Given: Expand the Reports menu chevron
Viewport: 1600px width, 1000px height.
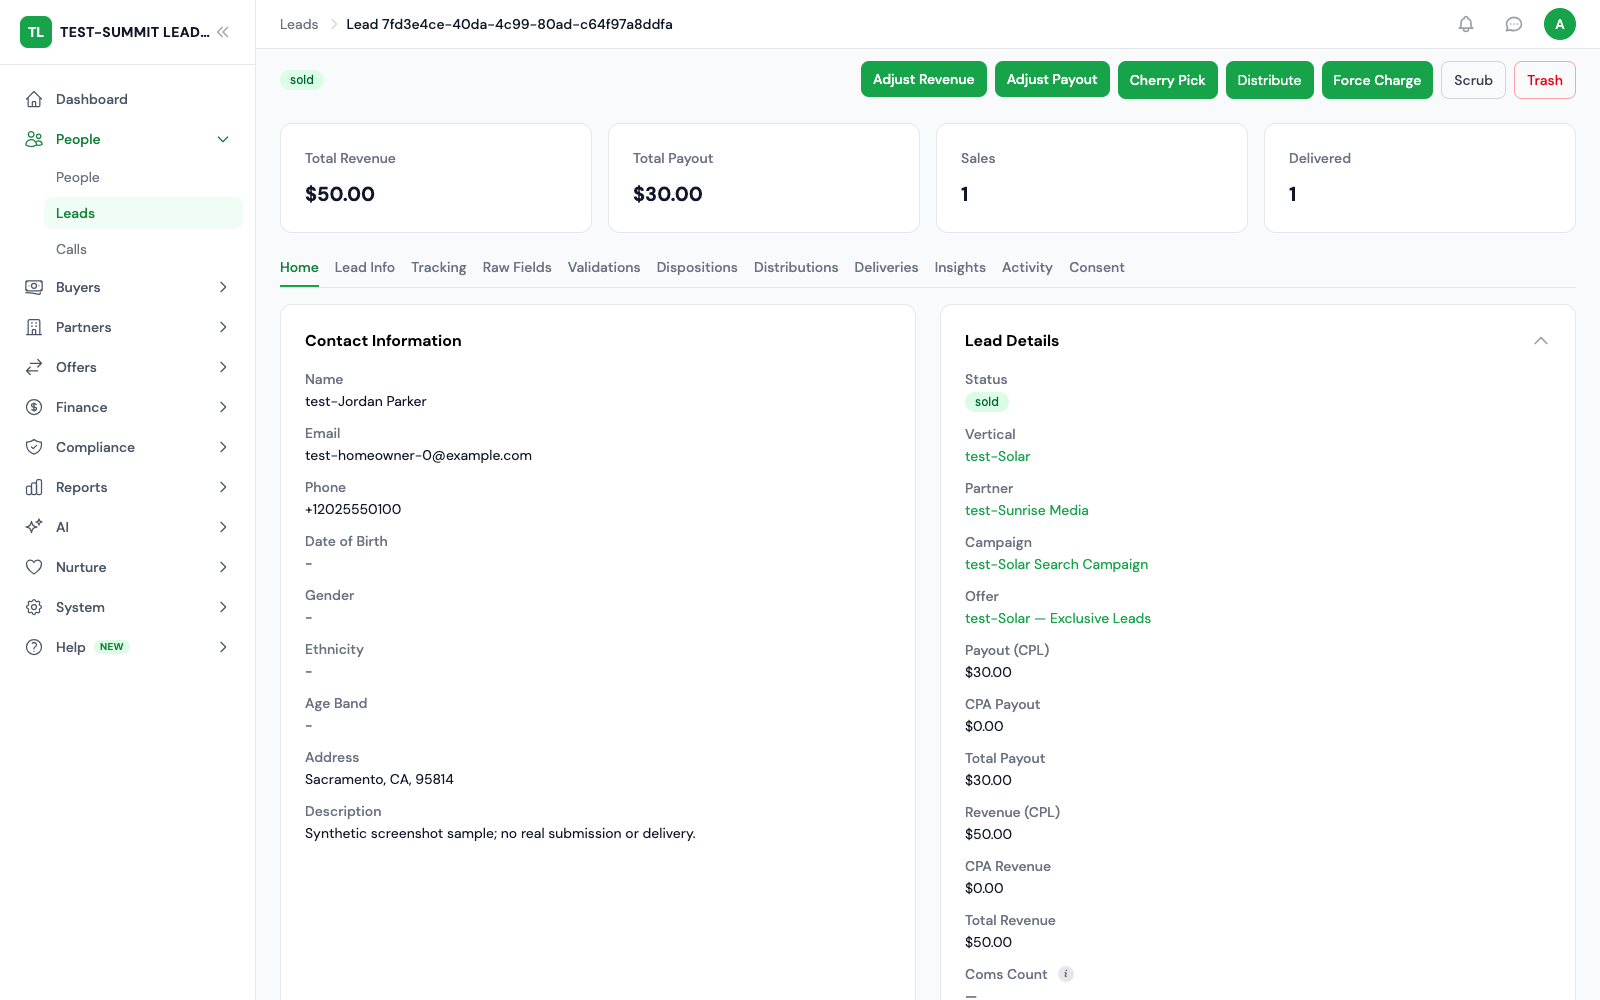Looking at the screenshot, I should [x=223, y=487].
